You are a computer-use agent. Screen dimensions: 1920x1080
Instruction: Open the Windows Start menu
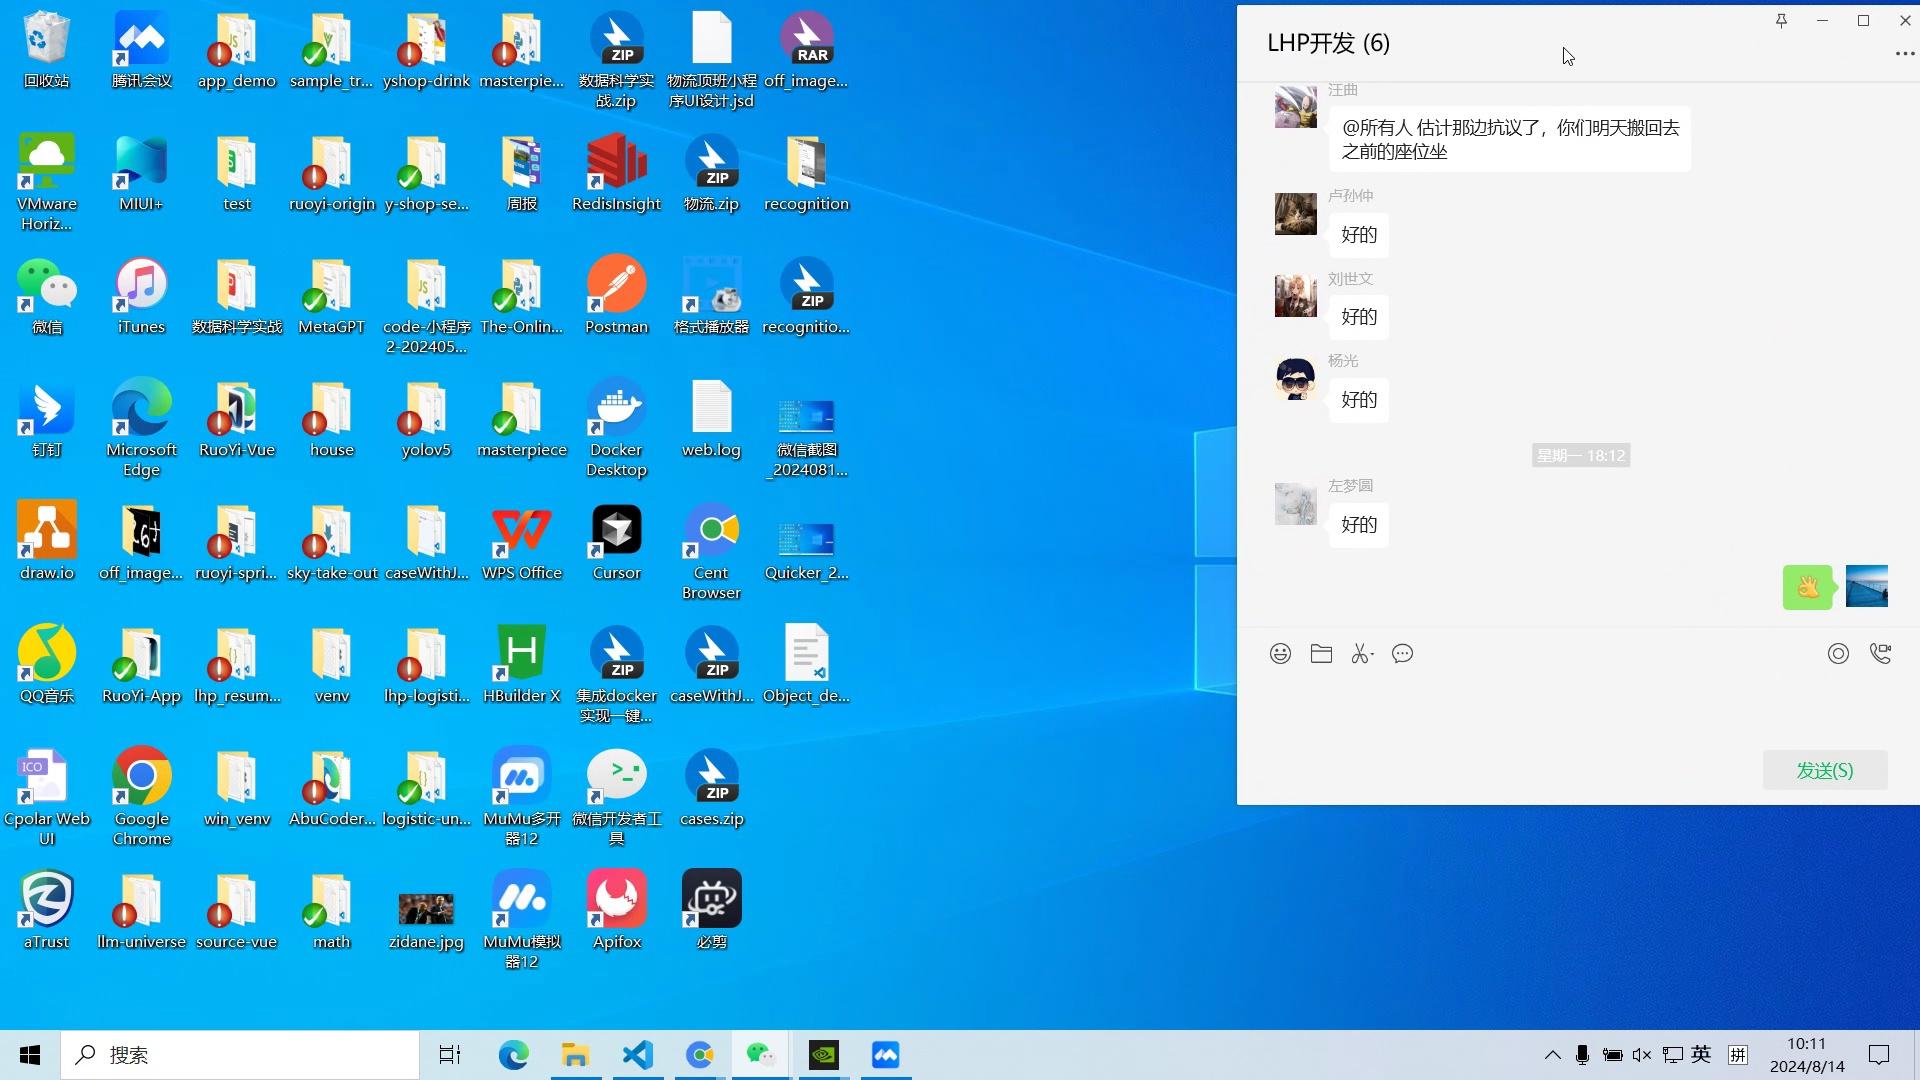[30, 1055]
